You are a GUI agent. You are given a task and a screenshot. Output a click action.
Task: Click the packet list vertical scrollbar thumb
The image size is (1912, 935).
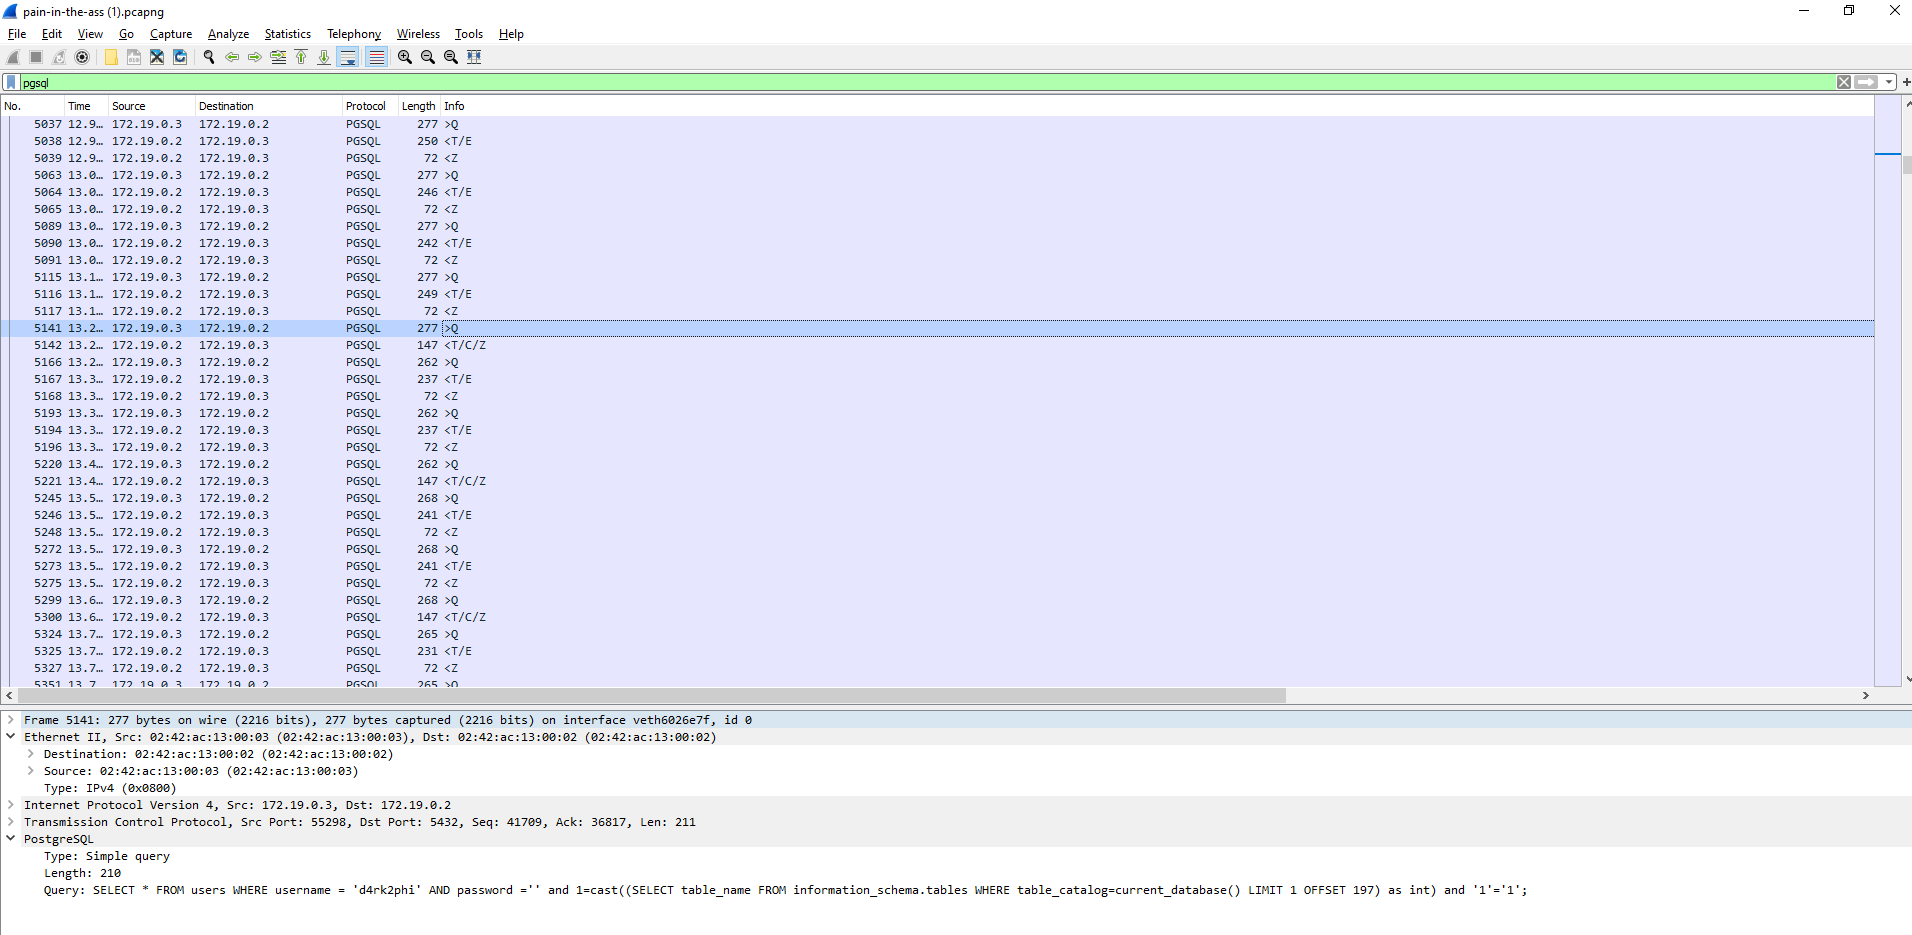(x=1907, y=165)
